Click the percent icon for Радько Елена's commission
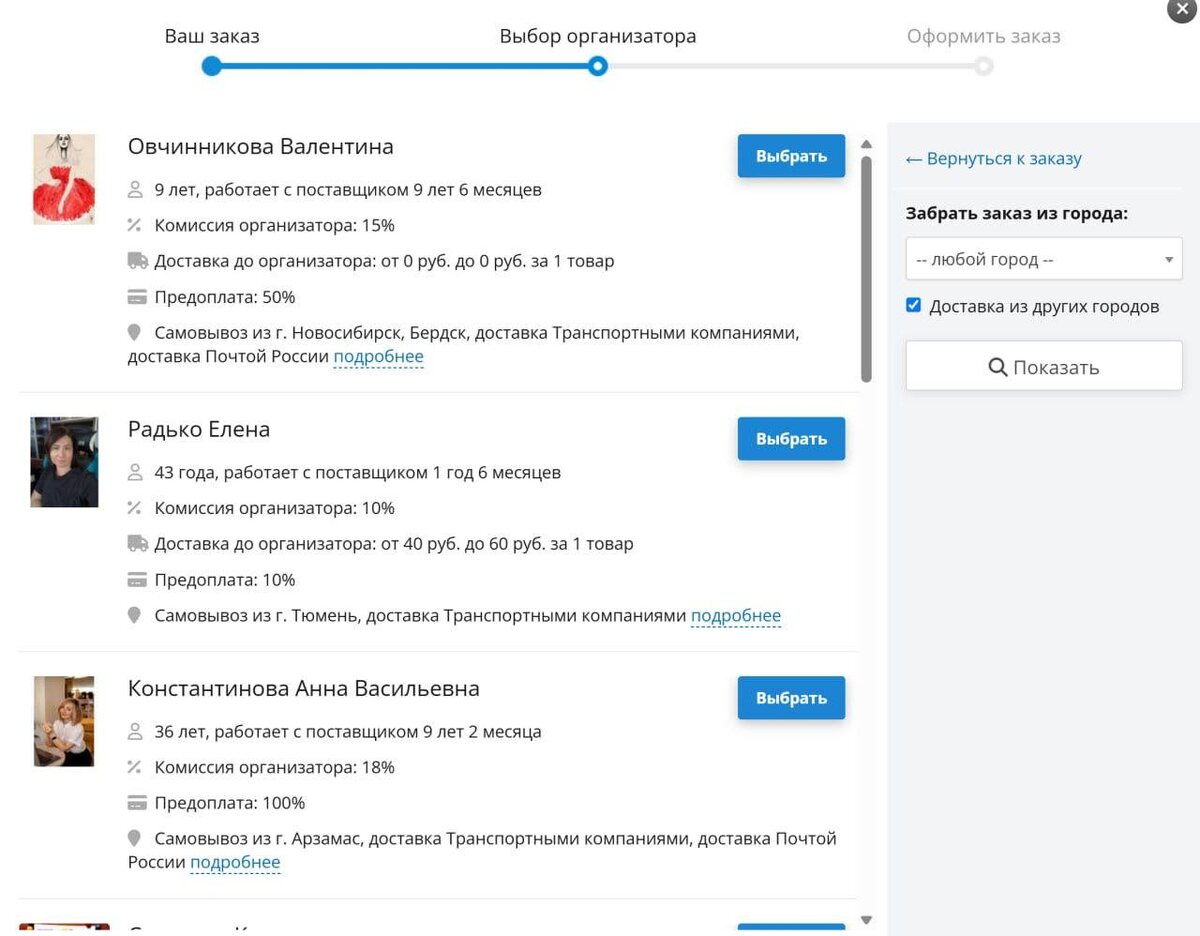The height and width of the screenshot is (936, 1200). click(135, 508)
